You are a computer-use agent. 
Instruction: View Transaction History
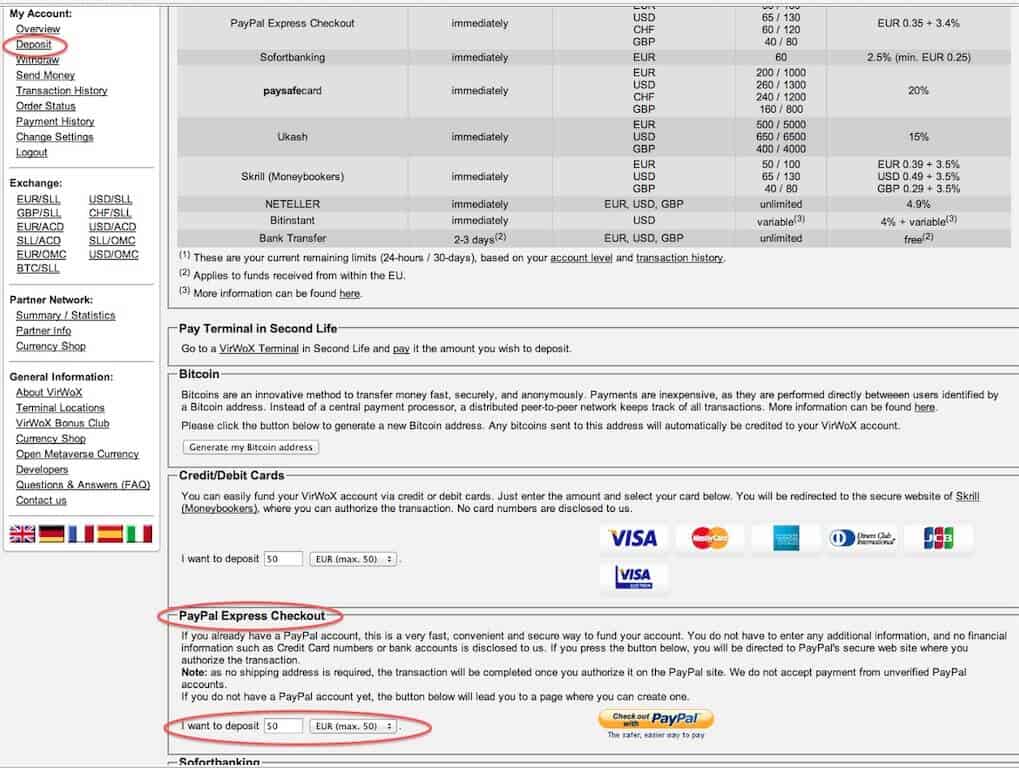(62, 91)
